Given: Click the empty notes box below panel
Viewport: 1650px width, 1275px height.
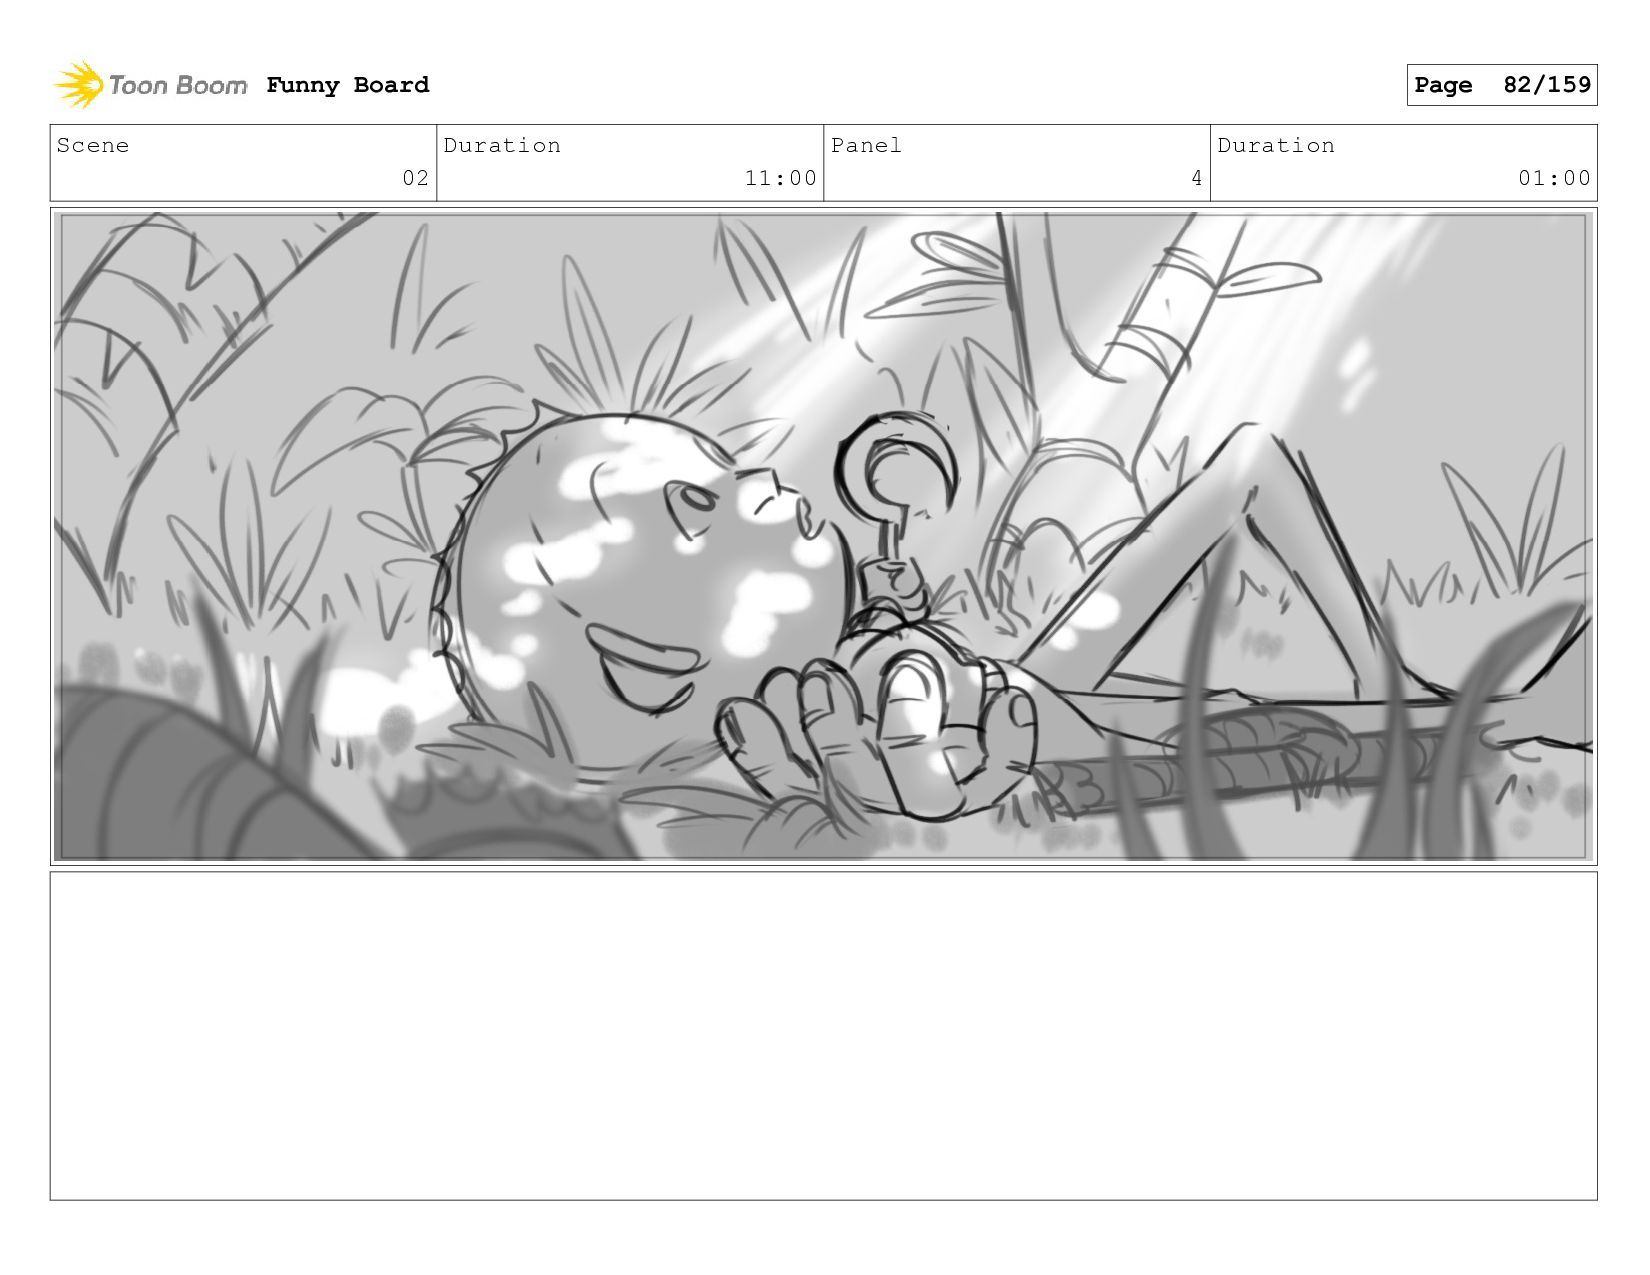Looking at the screenshot, I should pos(824,1036).
